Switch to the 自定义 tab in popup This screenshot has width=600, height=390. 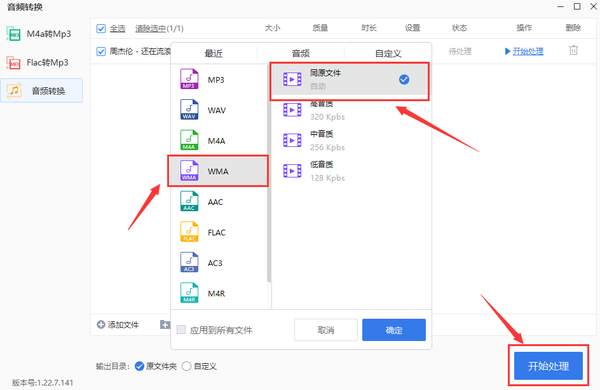coord(388,54)
